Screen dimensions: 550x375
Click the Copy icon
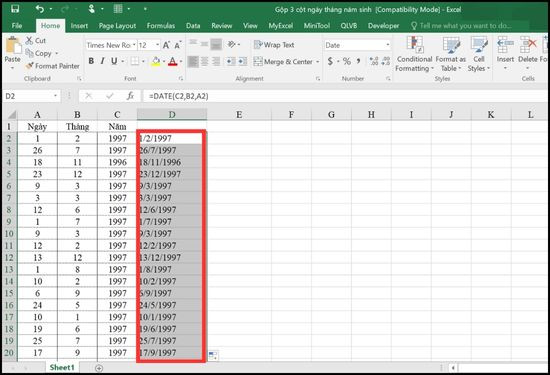[29, 53]
